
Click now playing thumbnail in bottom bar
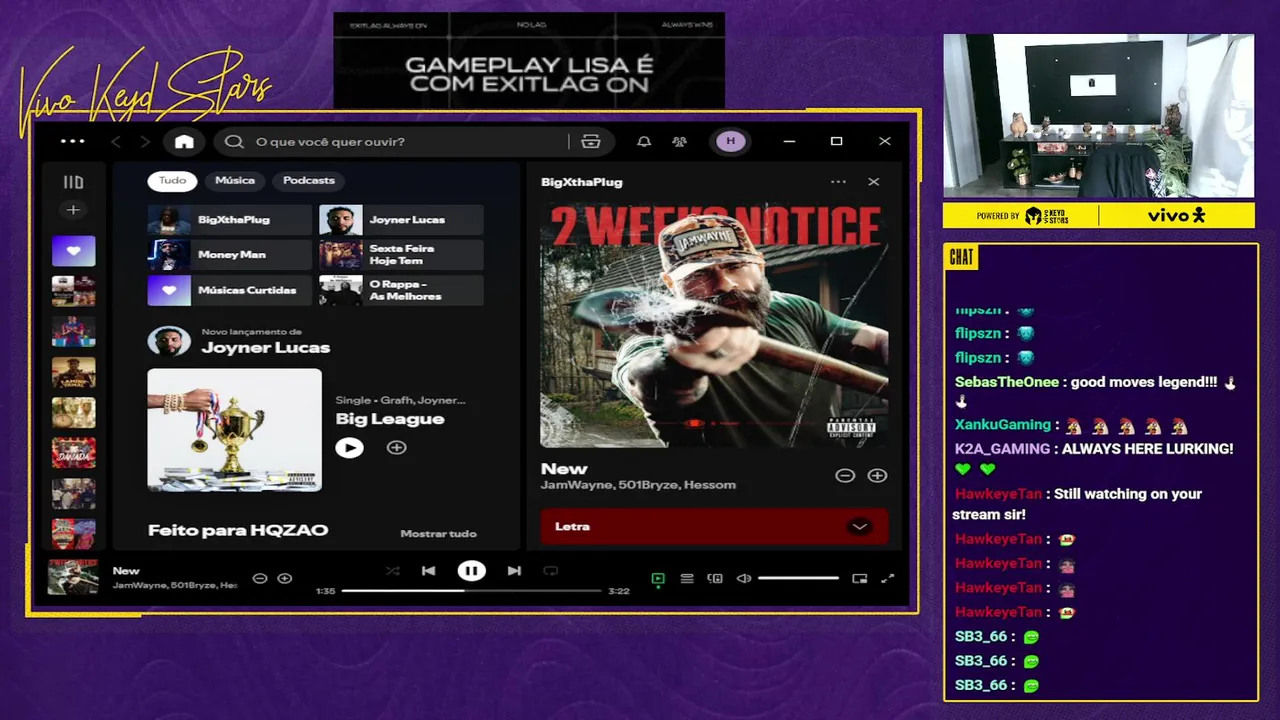pyautogui.click(x=74, y=578)
